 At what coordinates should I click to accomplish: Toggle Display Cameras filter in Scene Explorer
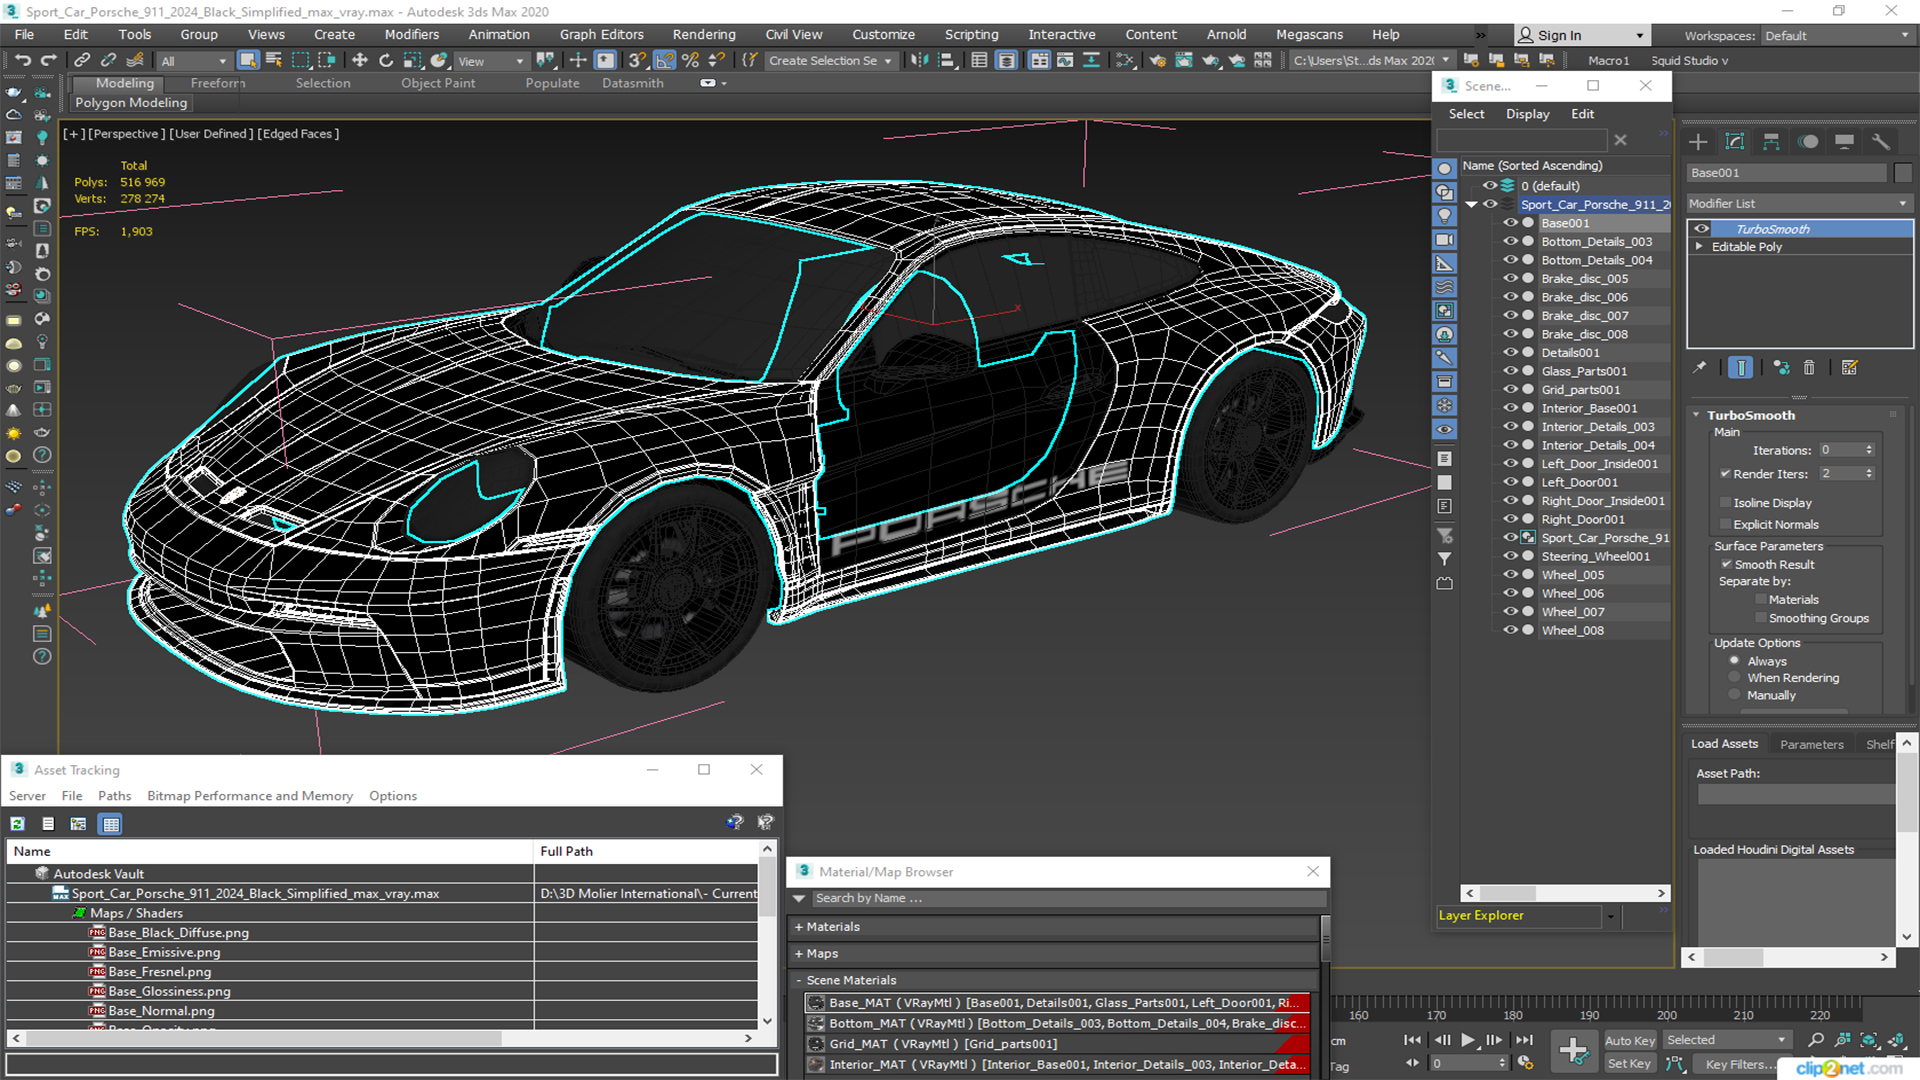[1445, 240]
